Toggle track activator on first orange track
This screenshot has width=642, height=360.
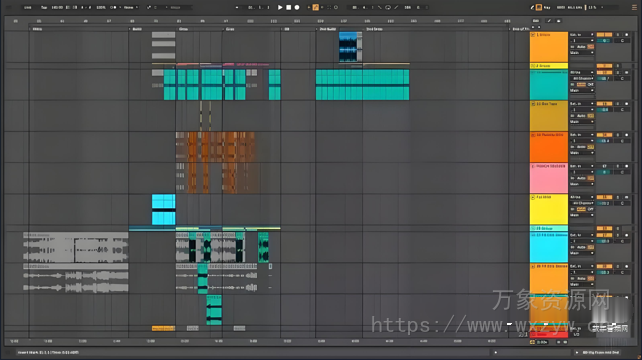pos(604,35)
